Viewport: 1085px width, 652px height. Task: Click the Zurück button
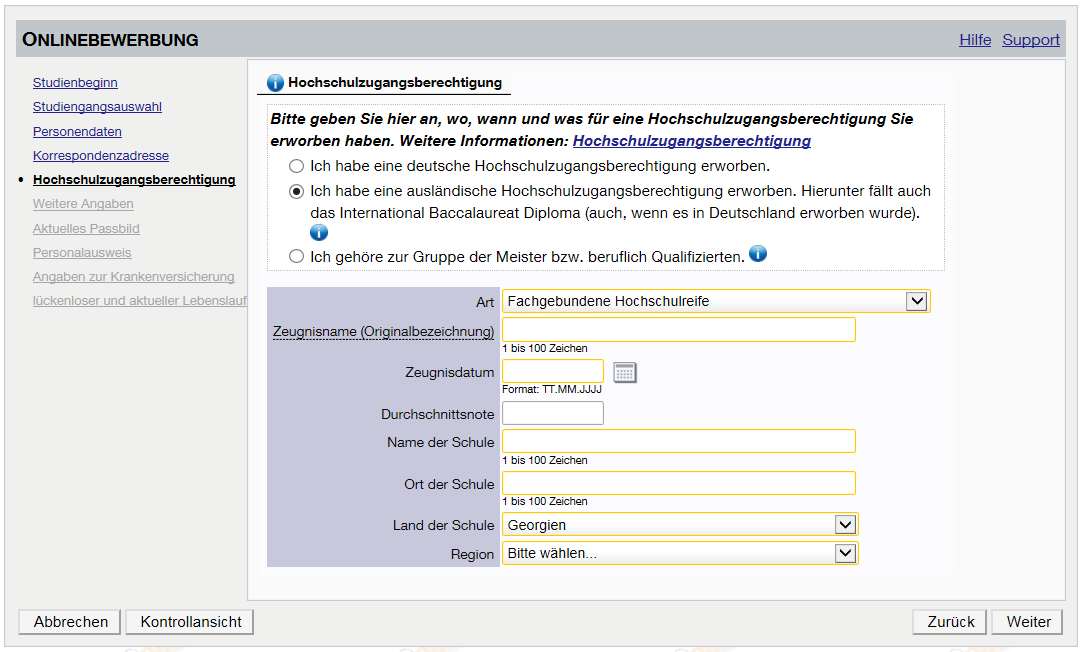point(950,622)
